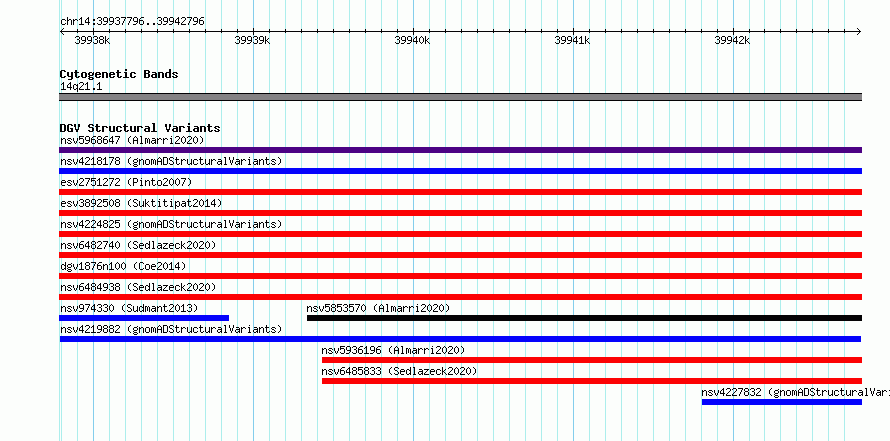Viewport: 890px width, 441px height.
Task: Click the blue nsv4219882 variant bar
Action: pyautogui.click(x=460, y=339)
